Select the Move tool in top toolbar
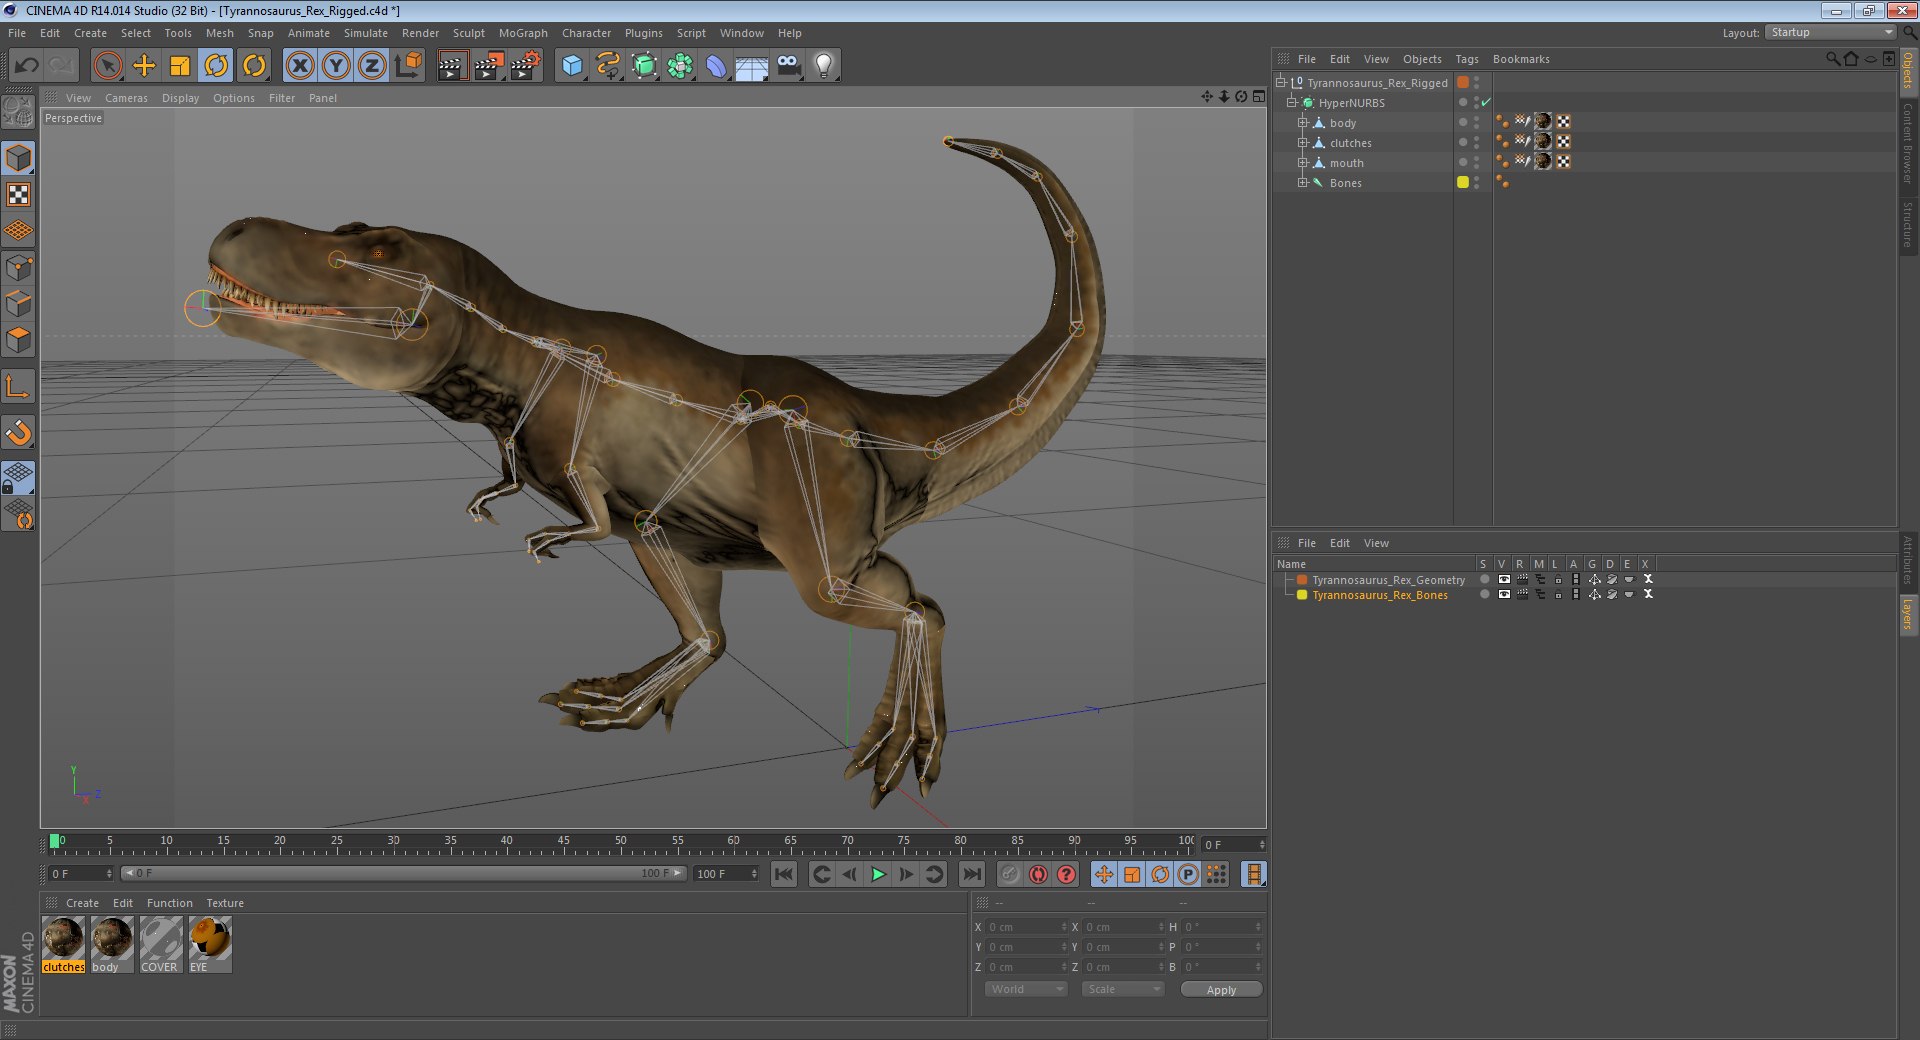 coord(144,66)
